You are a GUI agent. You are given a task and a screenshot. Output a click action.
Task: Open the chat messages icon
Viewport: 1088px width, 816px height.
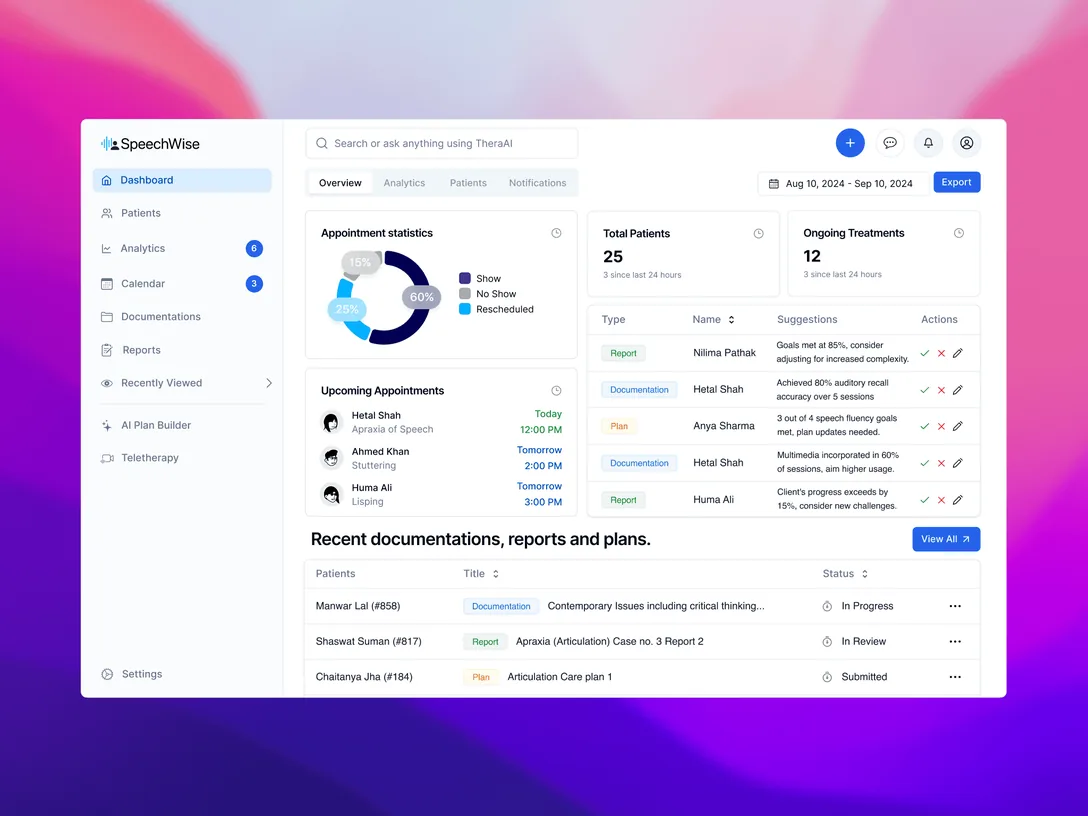coord(890,143)
